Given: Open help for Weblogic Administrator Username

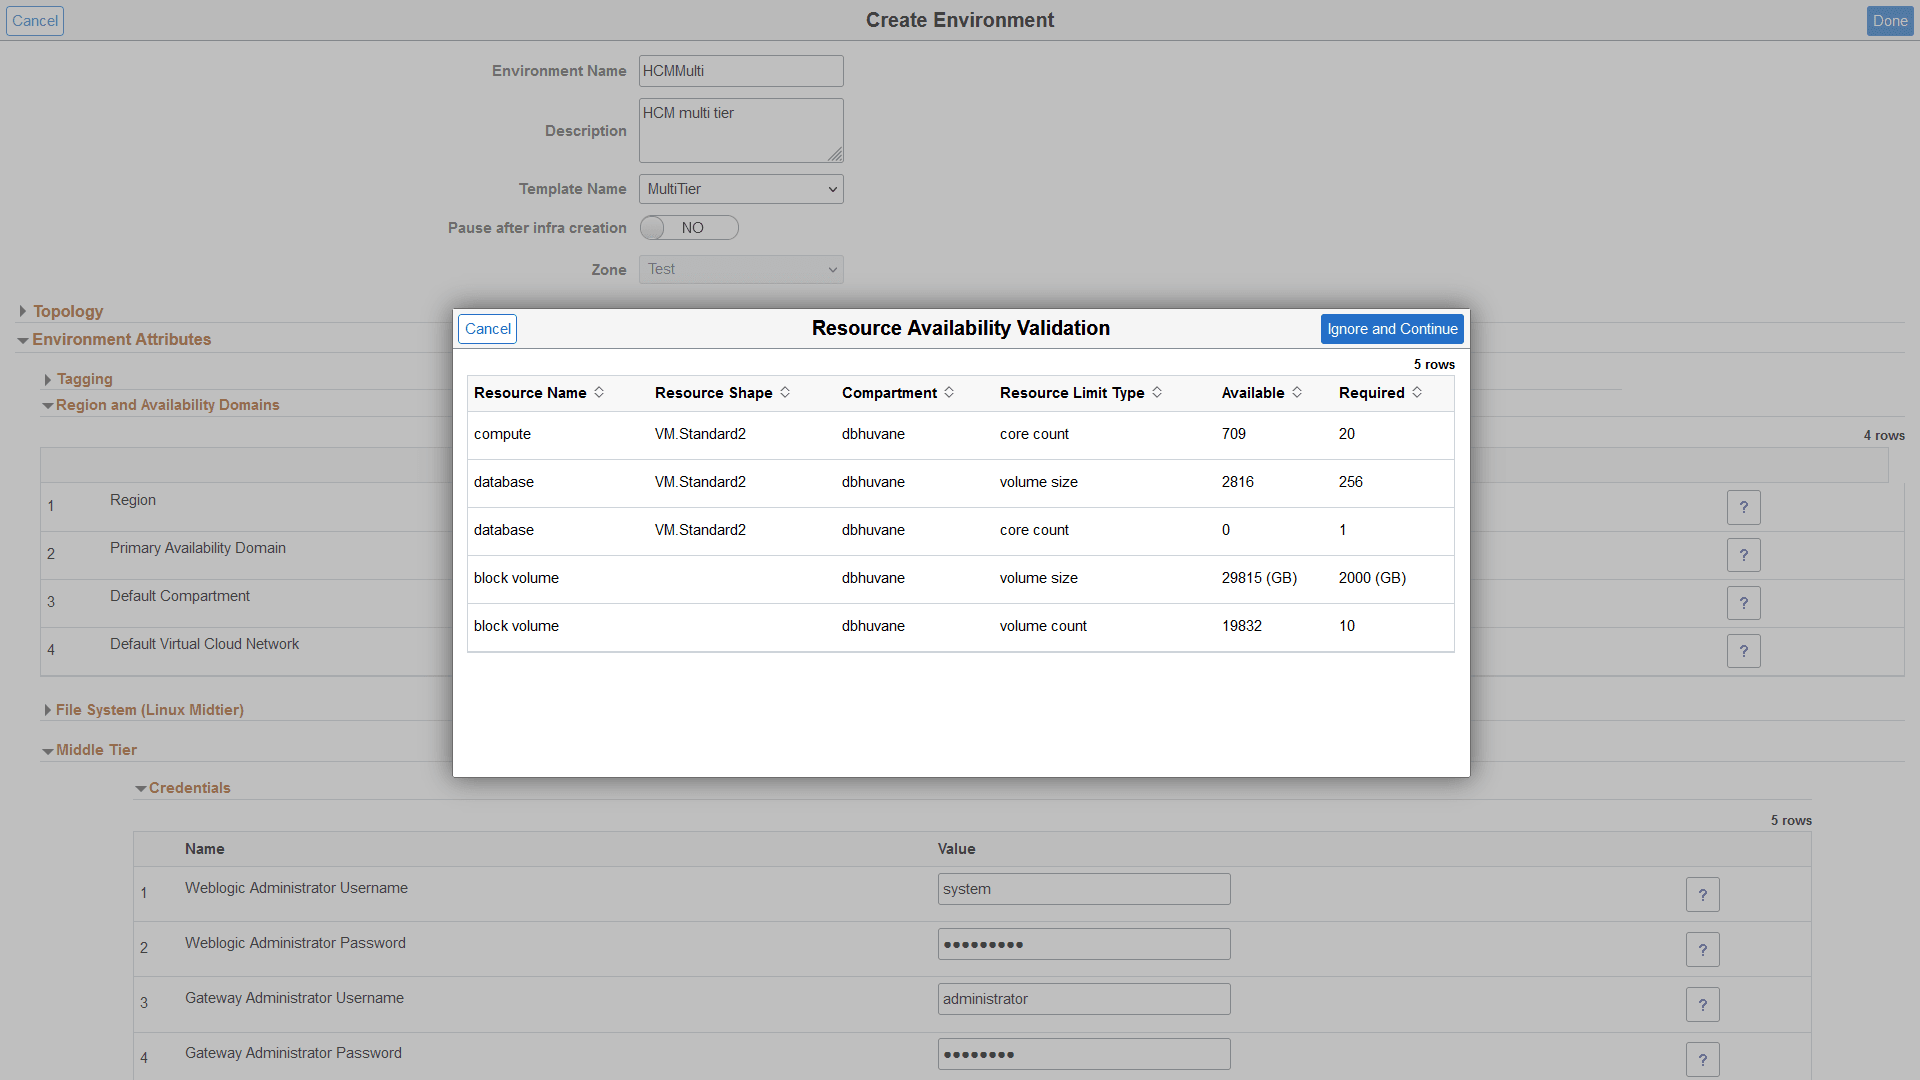Looking at the screenshot, I should pyautogui.click(x=1702, y=894).
